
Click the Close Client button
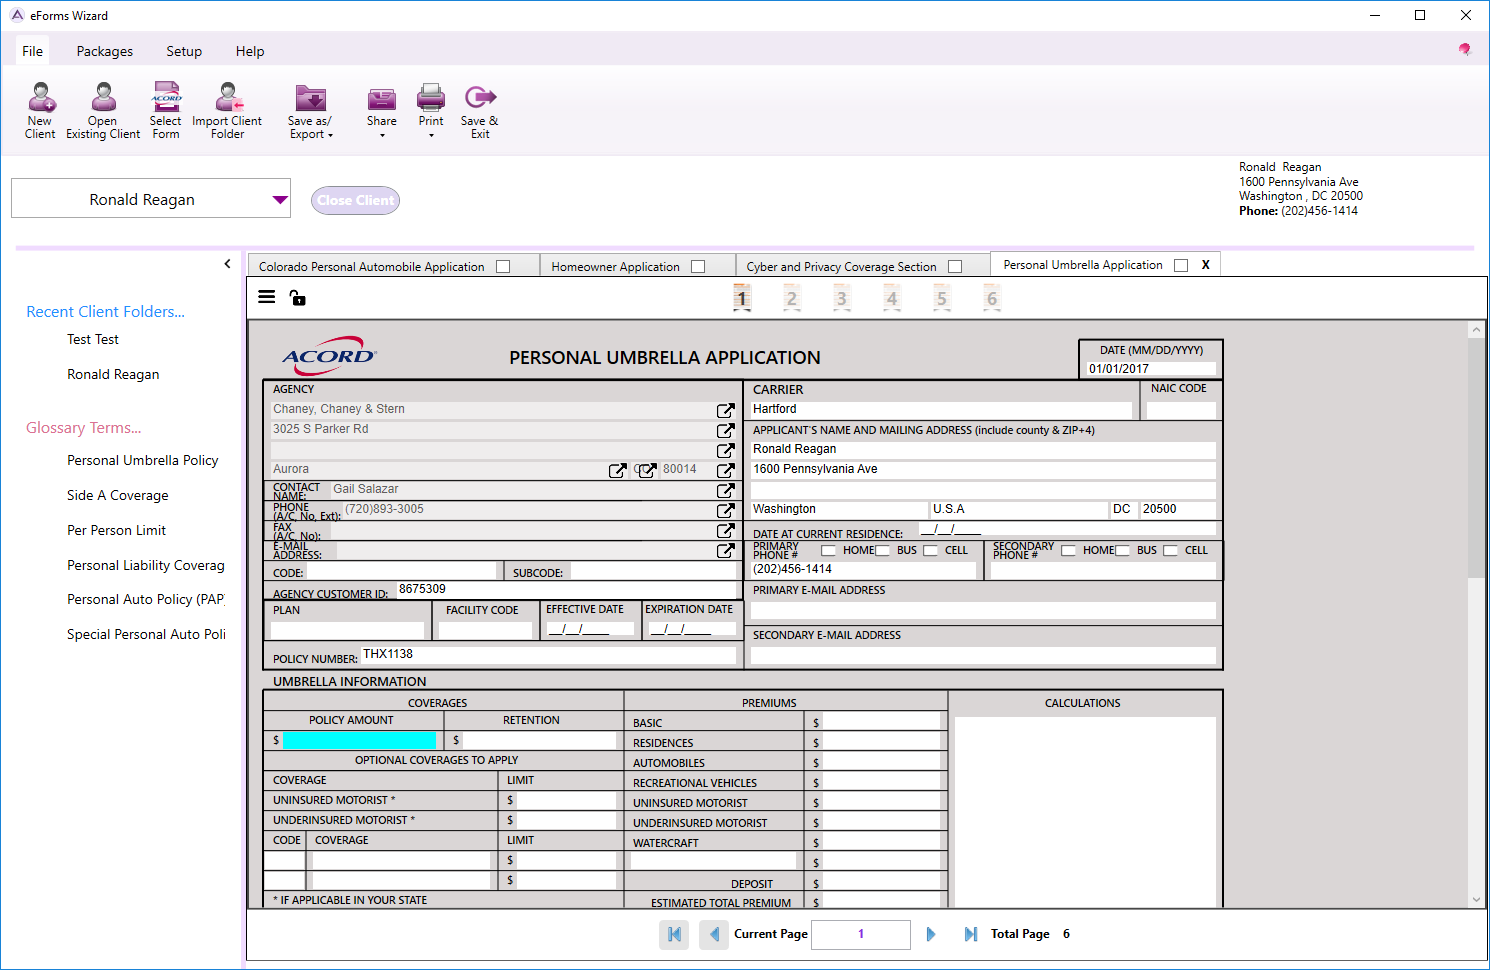click(355, 200)
